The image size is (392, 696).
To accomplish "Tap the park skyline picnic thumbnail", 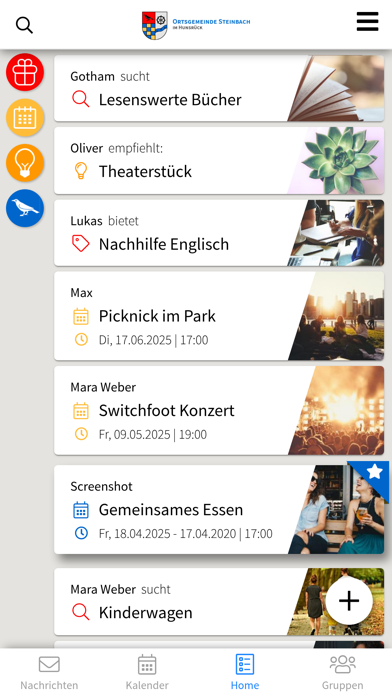I will pos(336,316).
